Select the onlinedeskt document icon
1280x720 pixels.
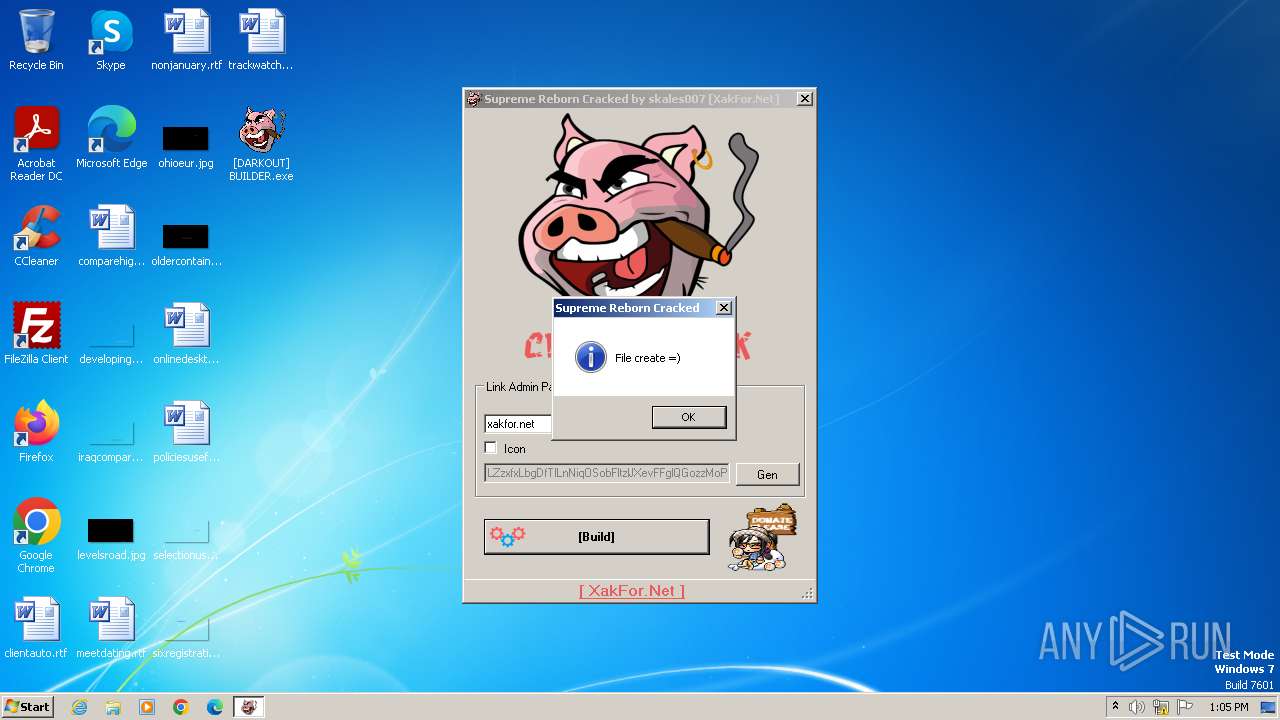tap(186, 334)
